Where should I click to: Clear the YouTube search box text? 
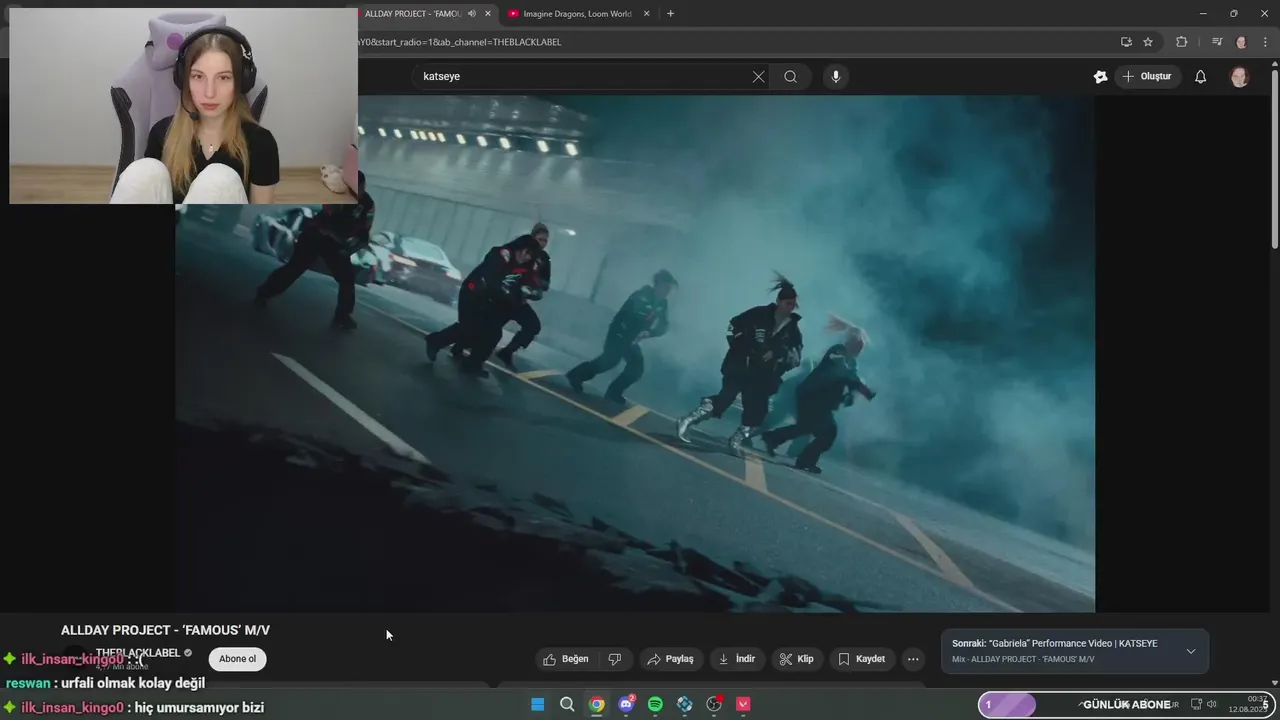(x=758, y=77)
